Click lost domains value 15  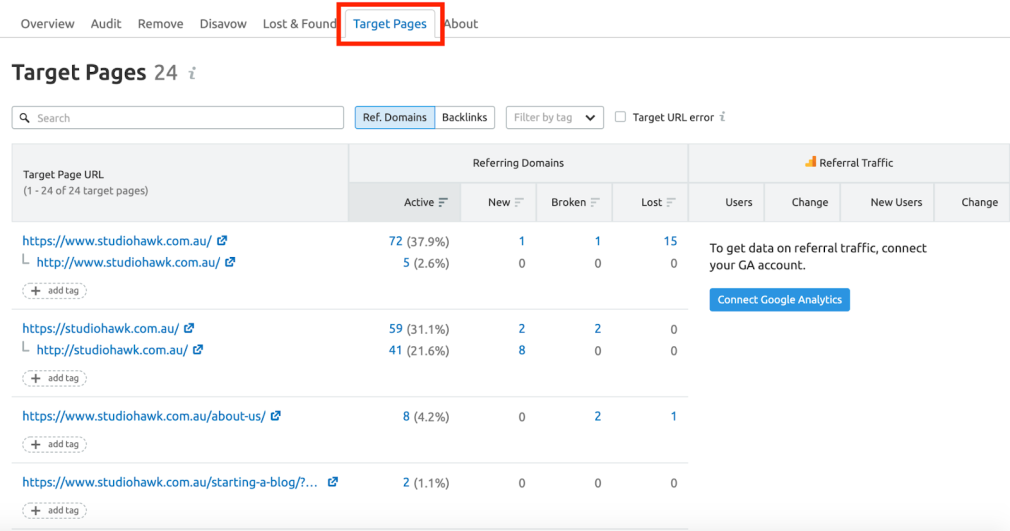pyautogui.click(x=670, y=241)
